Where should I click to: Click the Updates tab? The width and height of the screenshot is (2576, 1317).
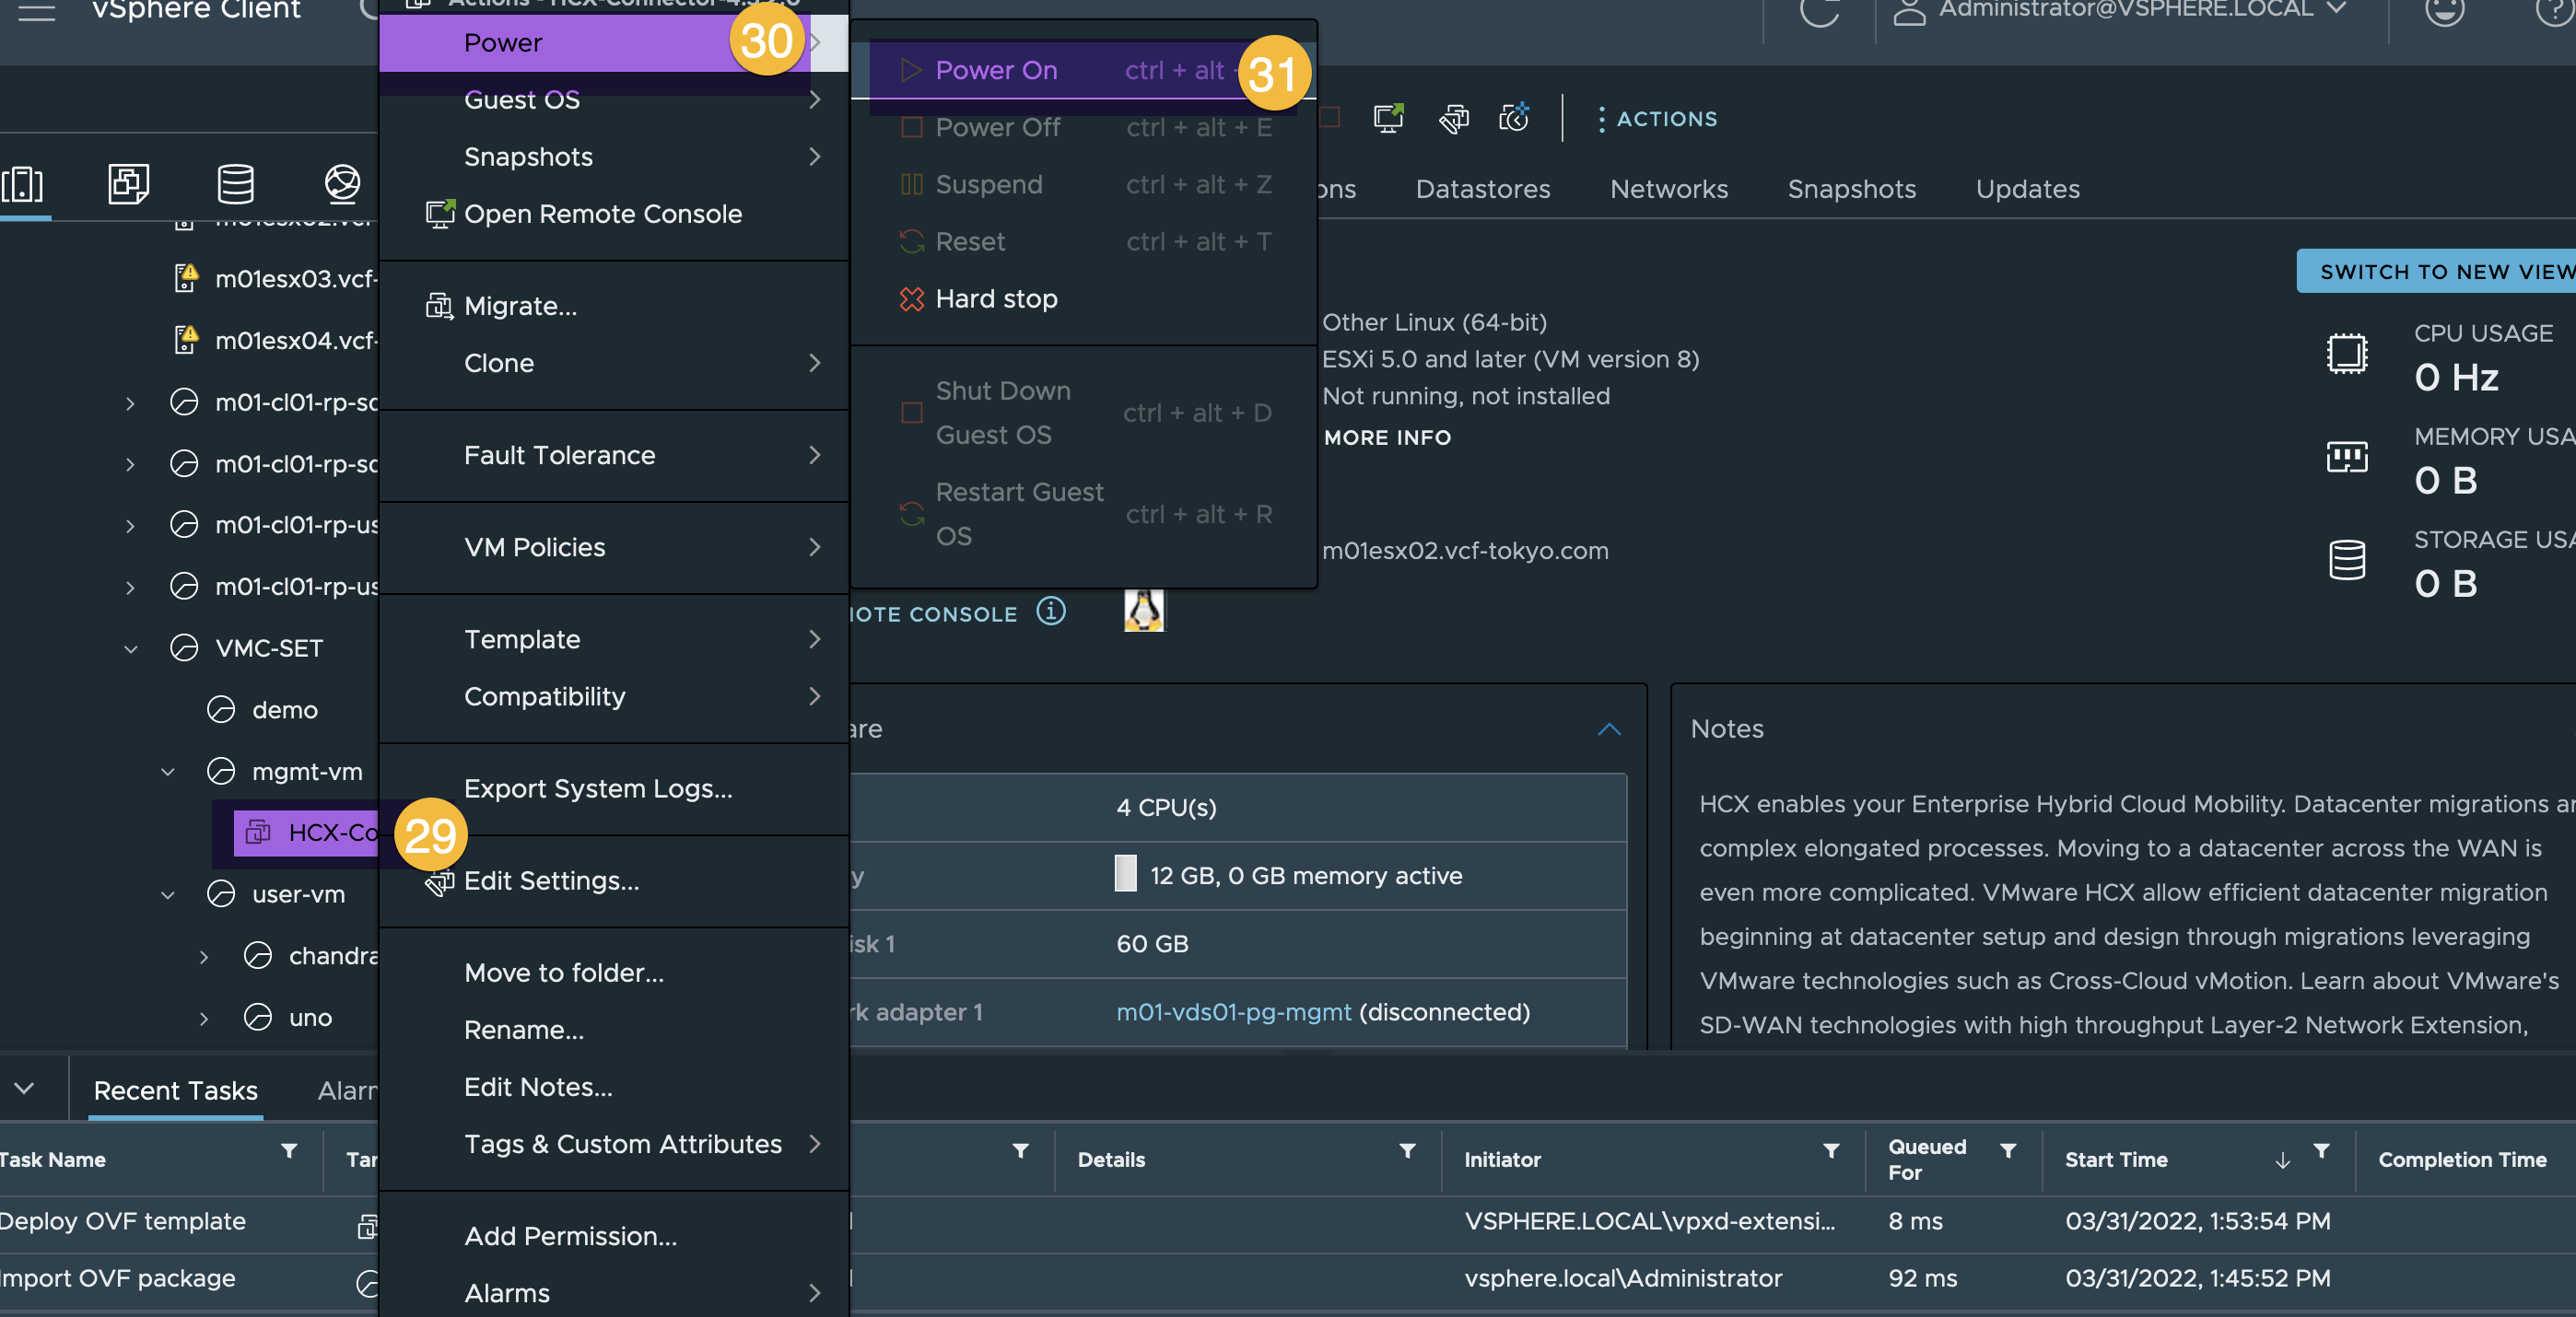(x=2027, y=188)
